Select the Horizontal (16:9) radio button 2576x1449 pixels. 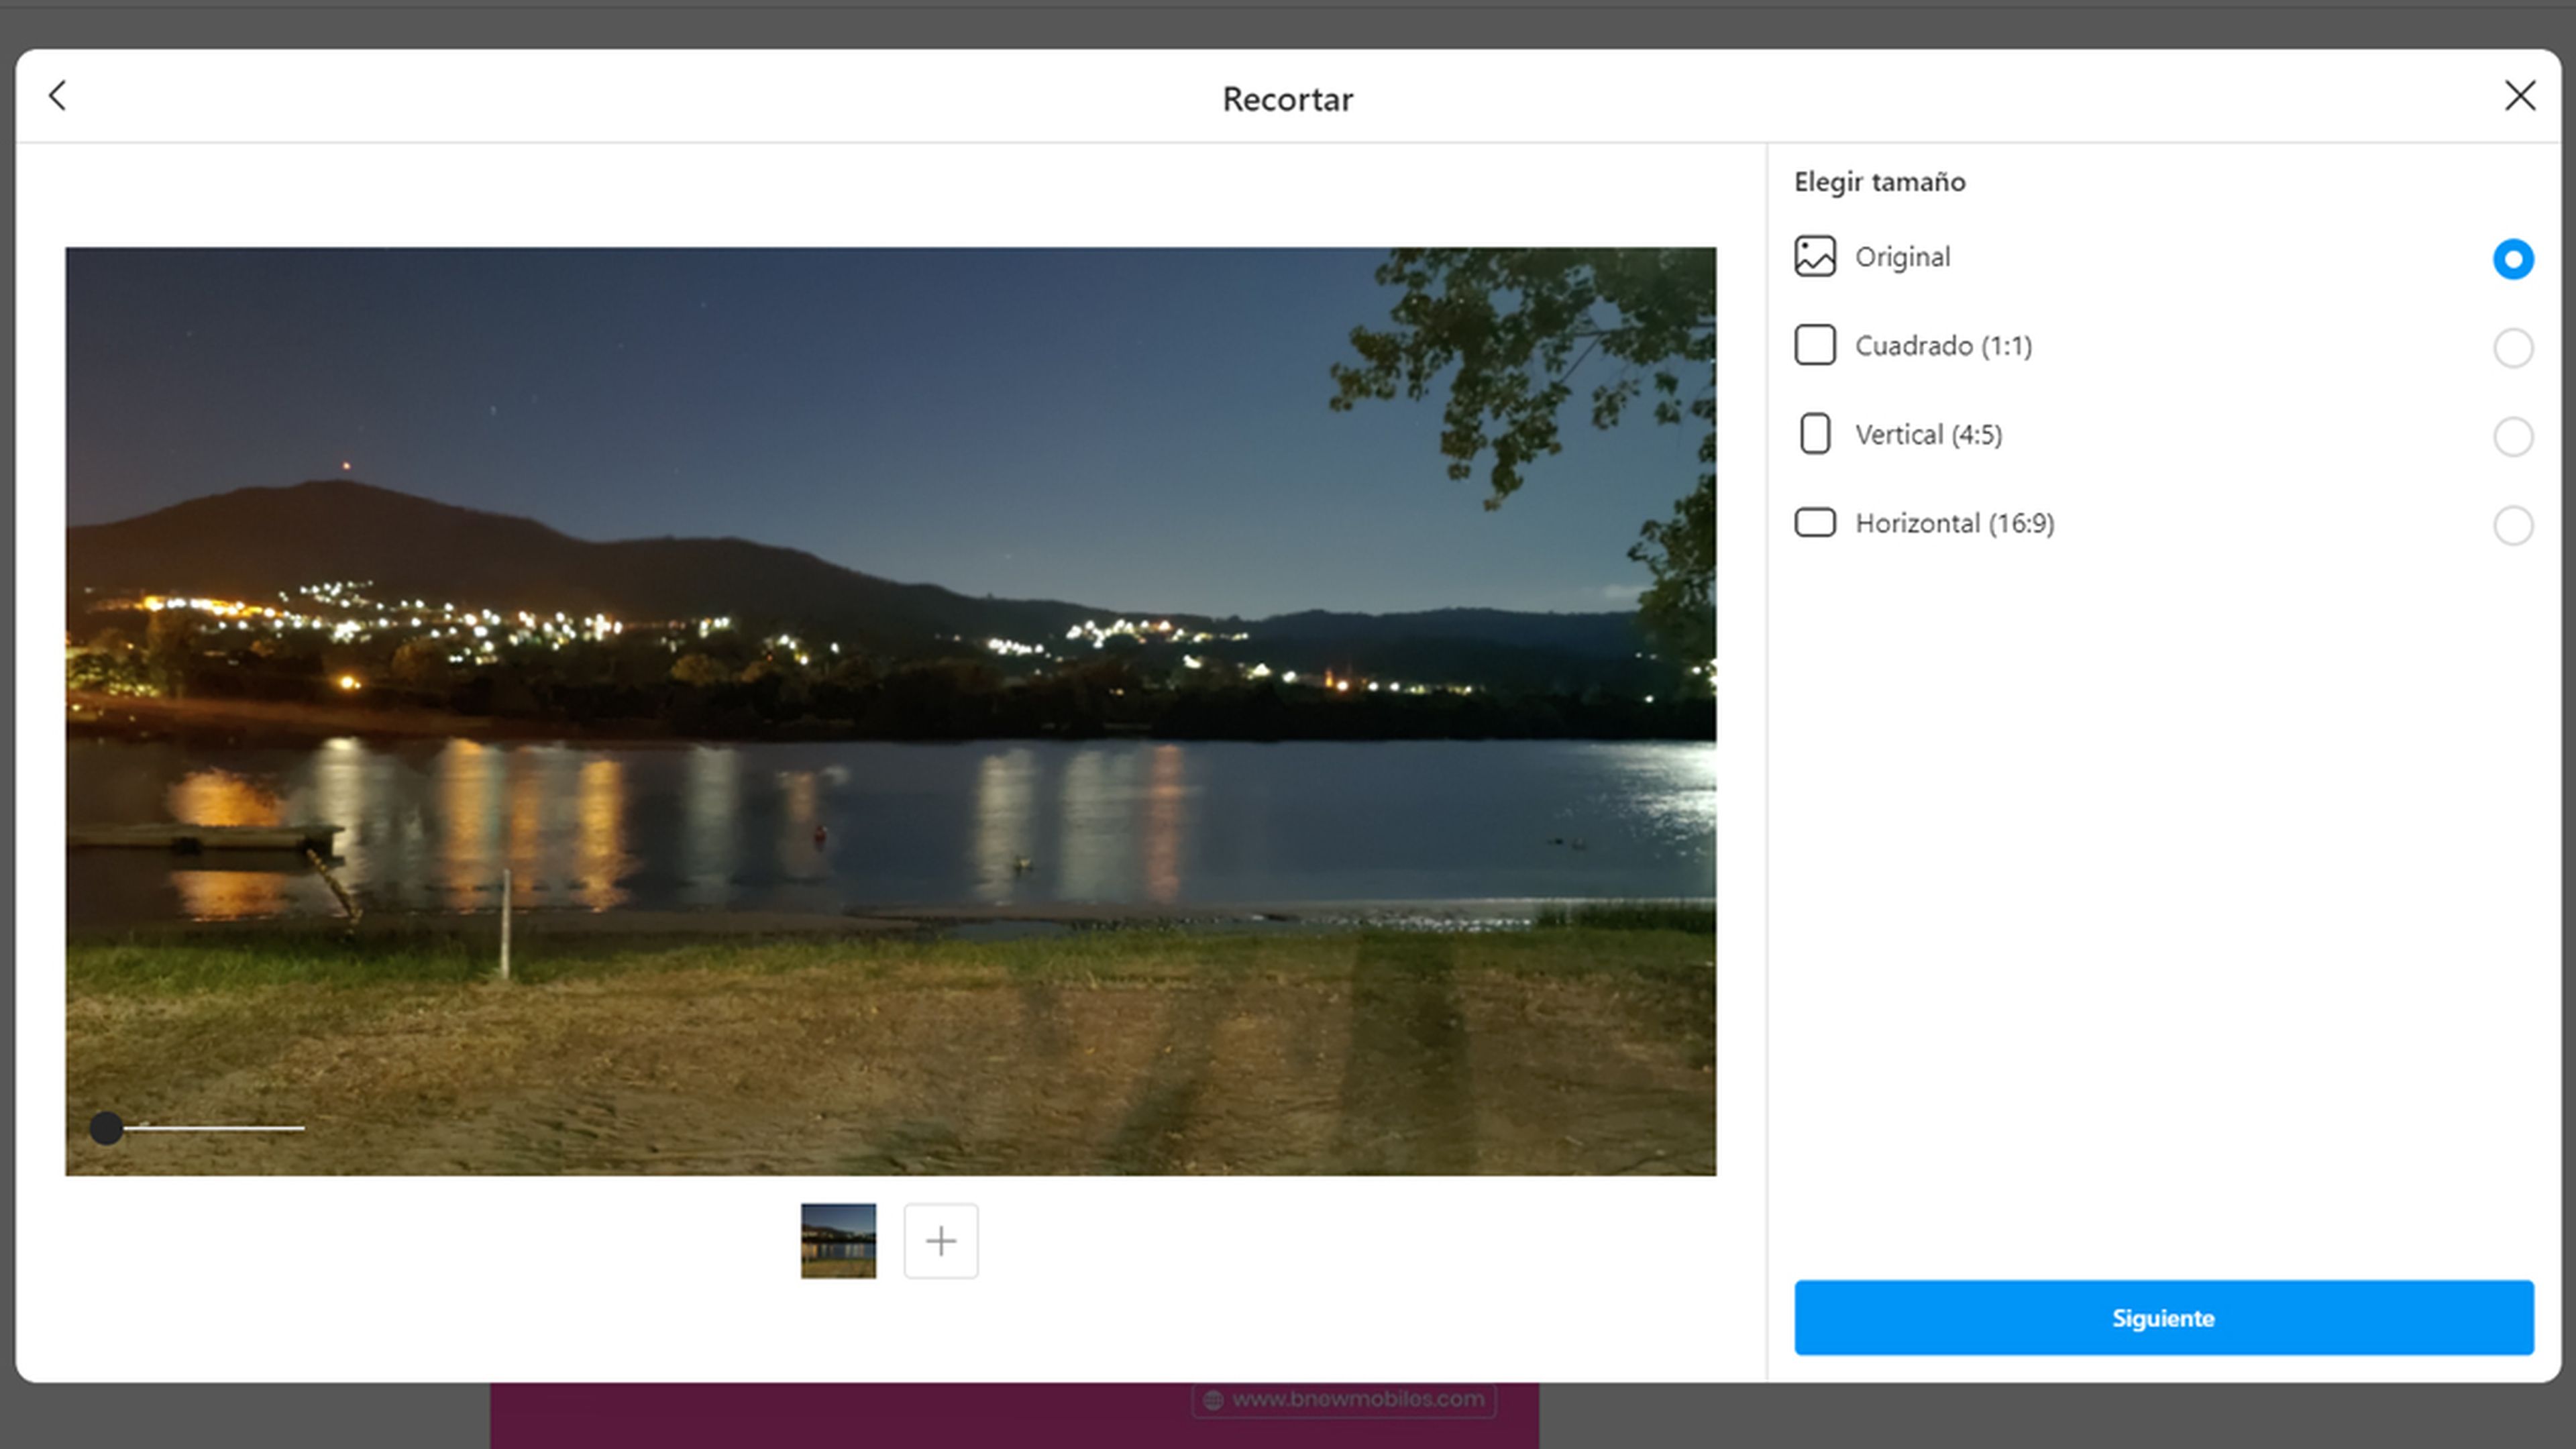2513,525
